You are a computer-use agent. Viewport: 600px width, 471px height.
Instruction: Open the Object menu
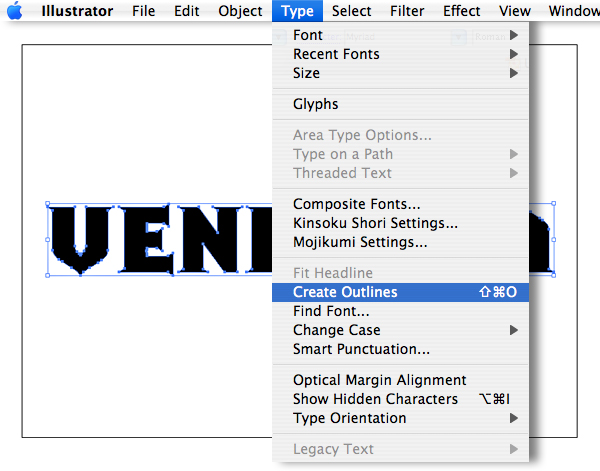pyautogui.click(x=240, y=11)
